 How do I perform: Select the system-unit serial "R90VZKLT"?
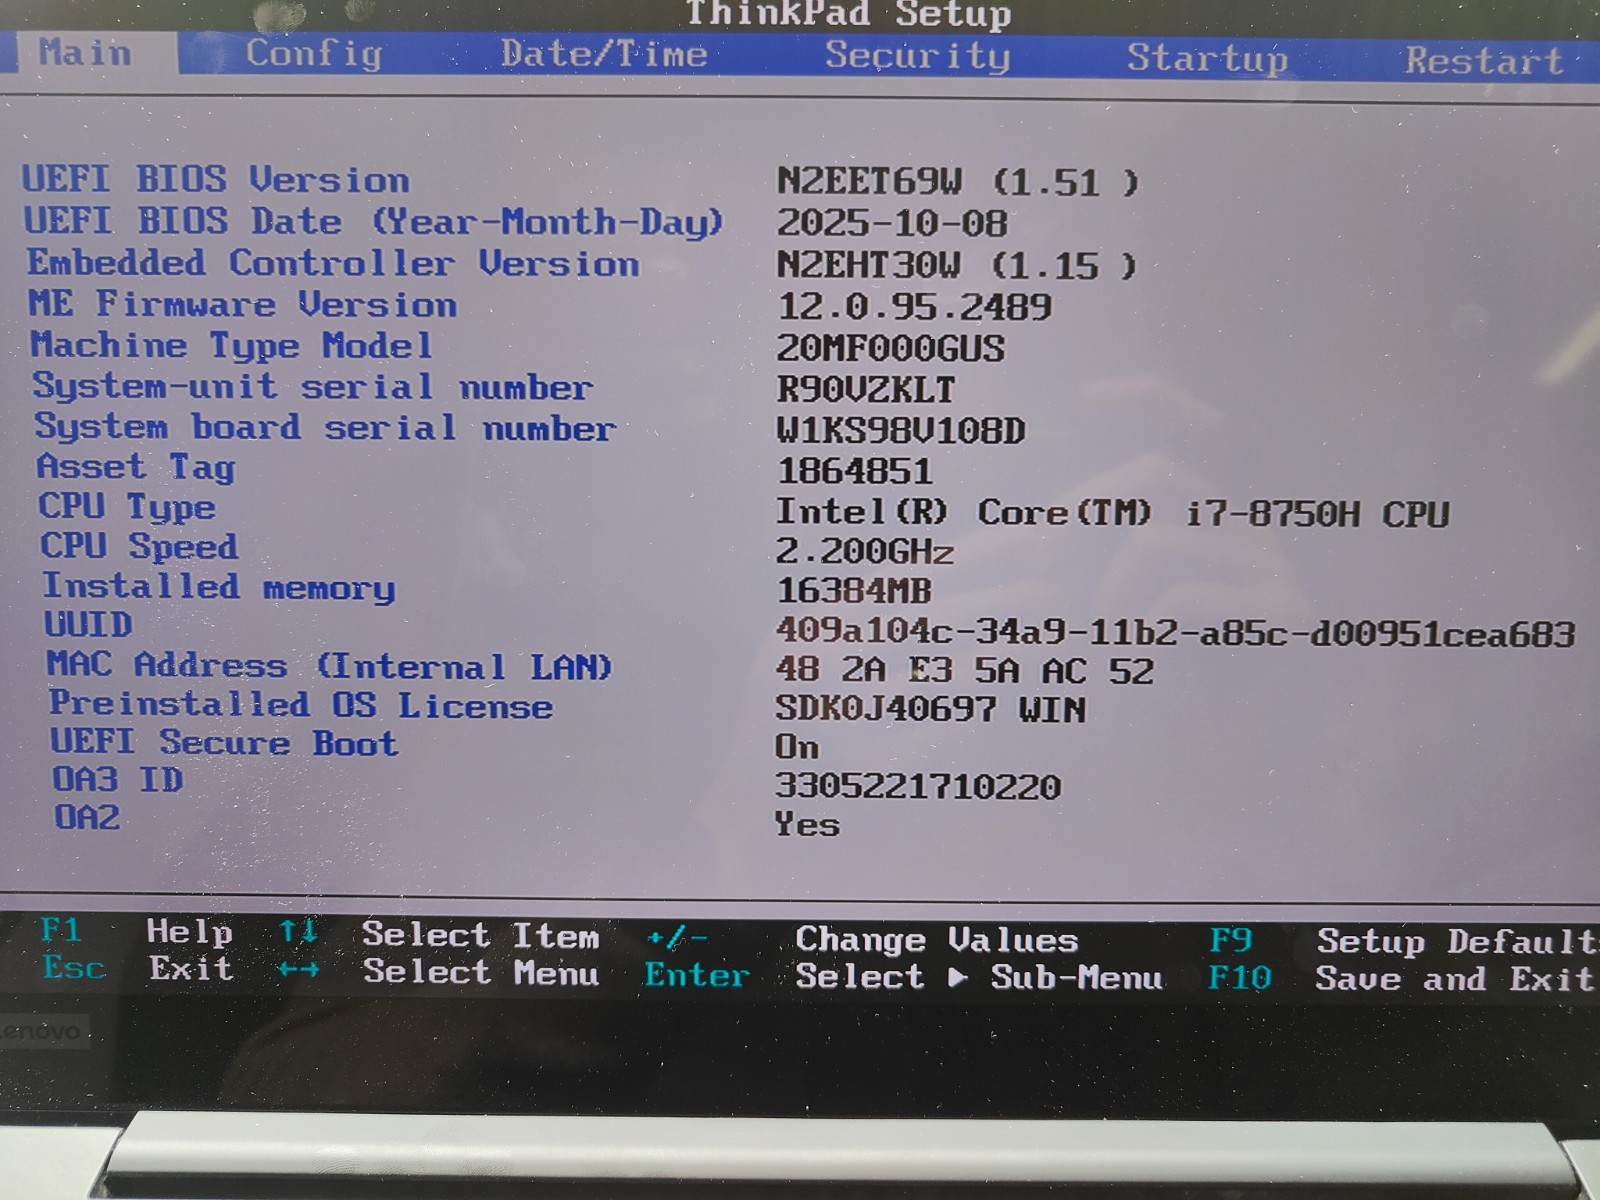click(x=865, y=389)
